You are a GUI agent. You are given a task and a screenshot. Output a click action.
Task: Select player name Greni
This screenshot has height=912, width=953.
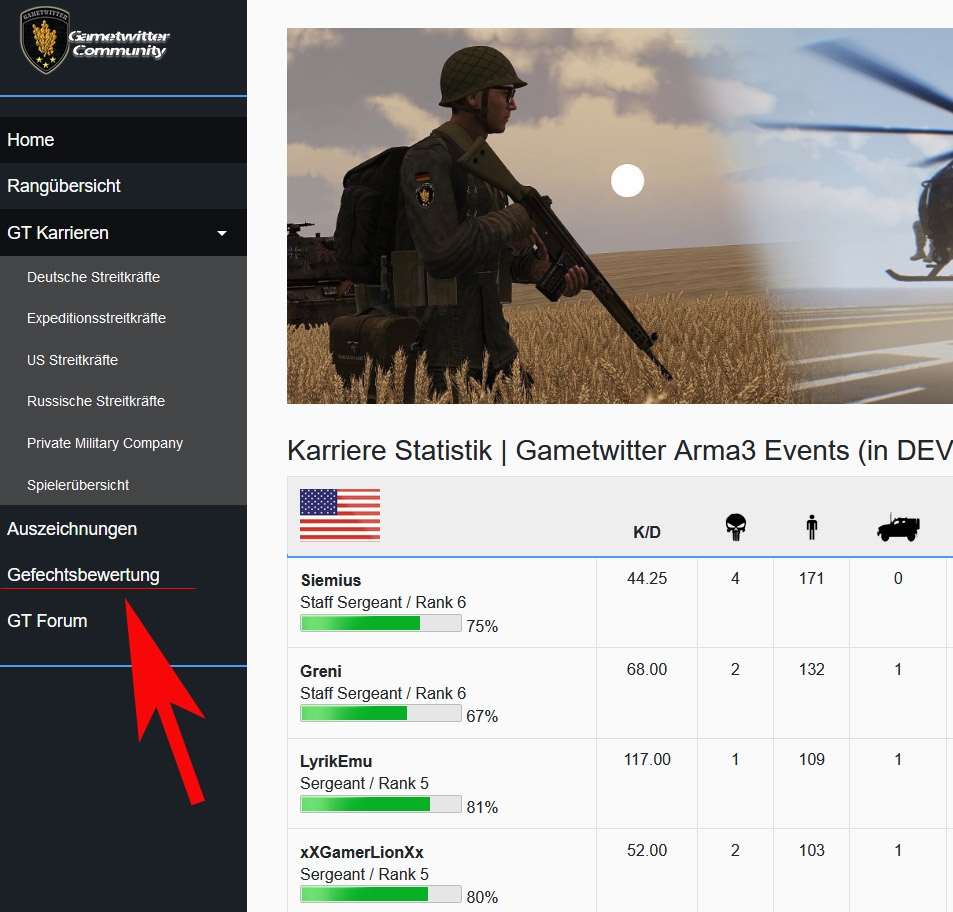tap(321, 671)
